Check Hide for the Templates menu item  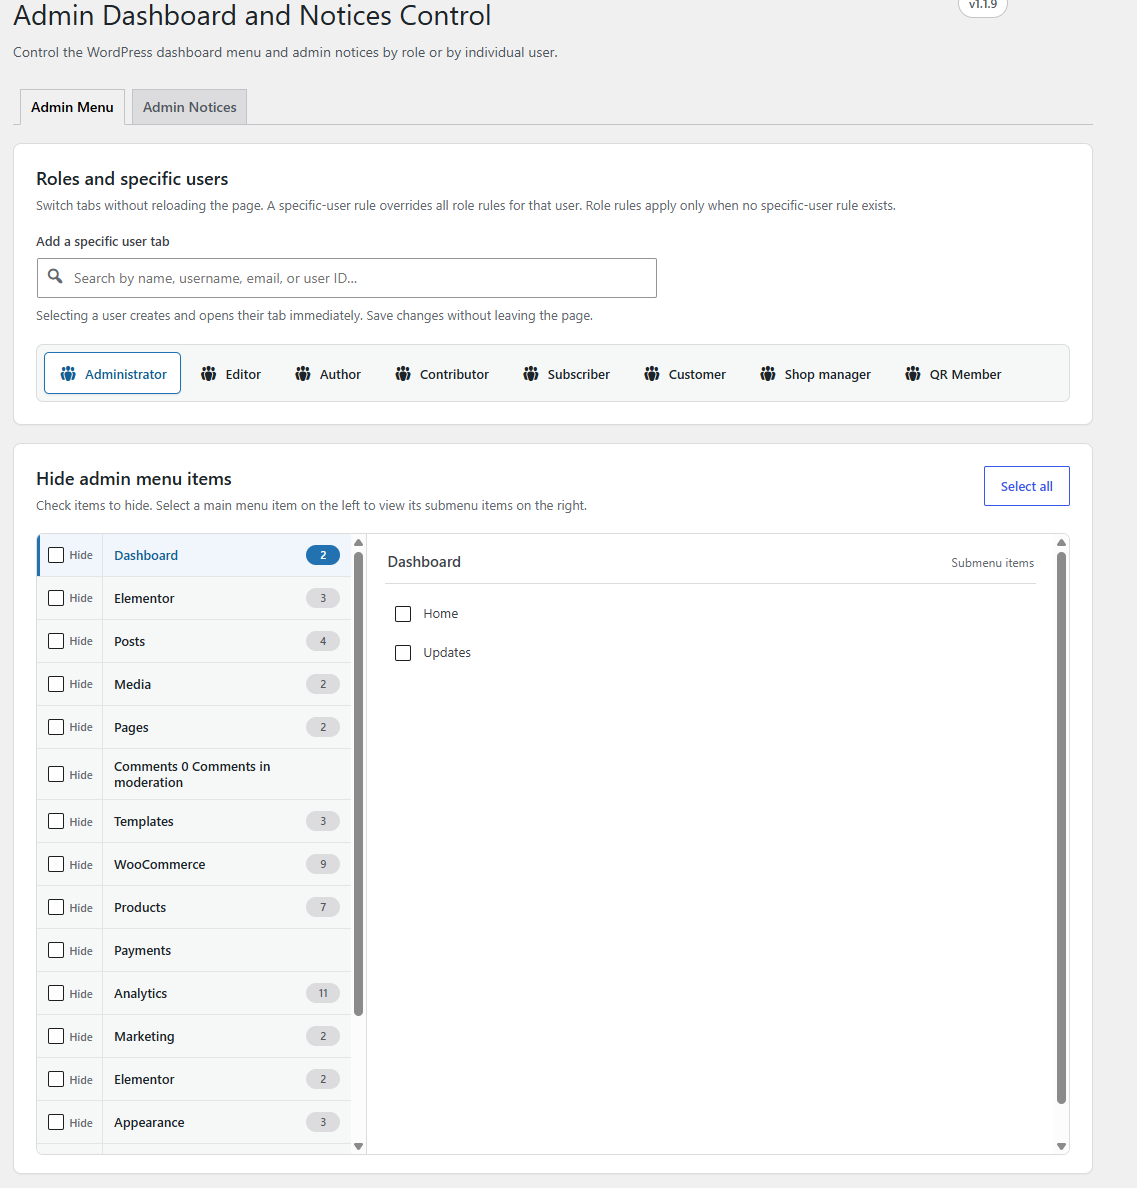[x=56, y=821]
